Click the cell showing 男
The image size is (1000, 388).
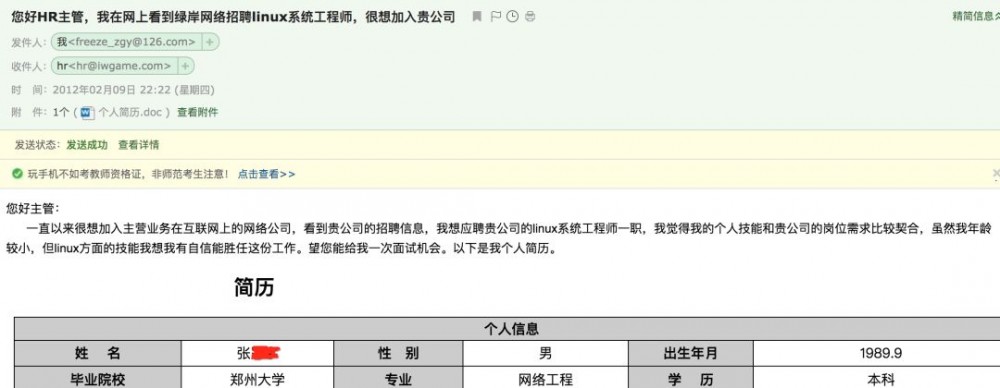click(x=546, y=354)
